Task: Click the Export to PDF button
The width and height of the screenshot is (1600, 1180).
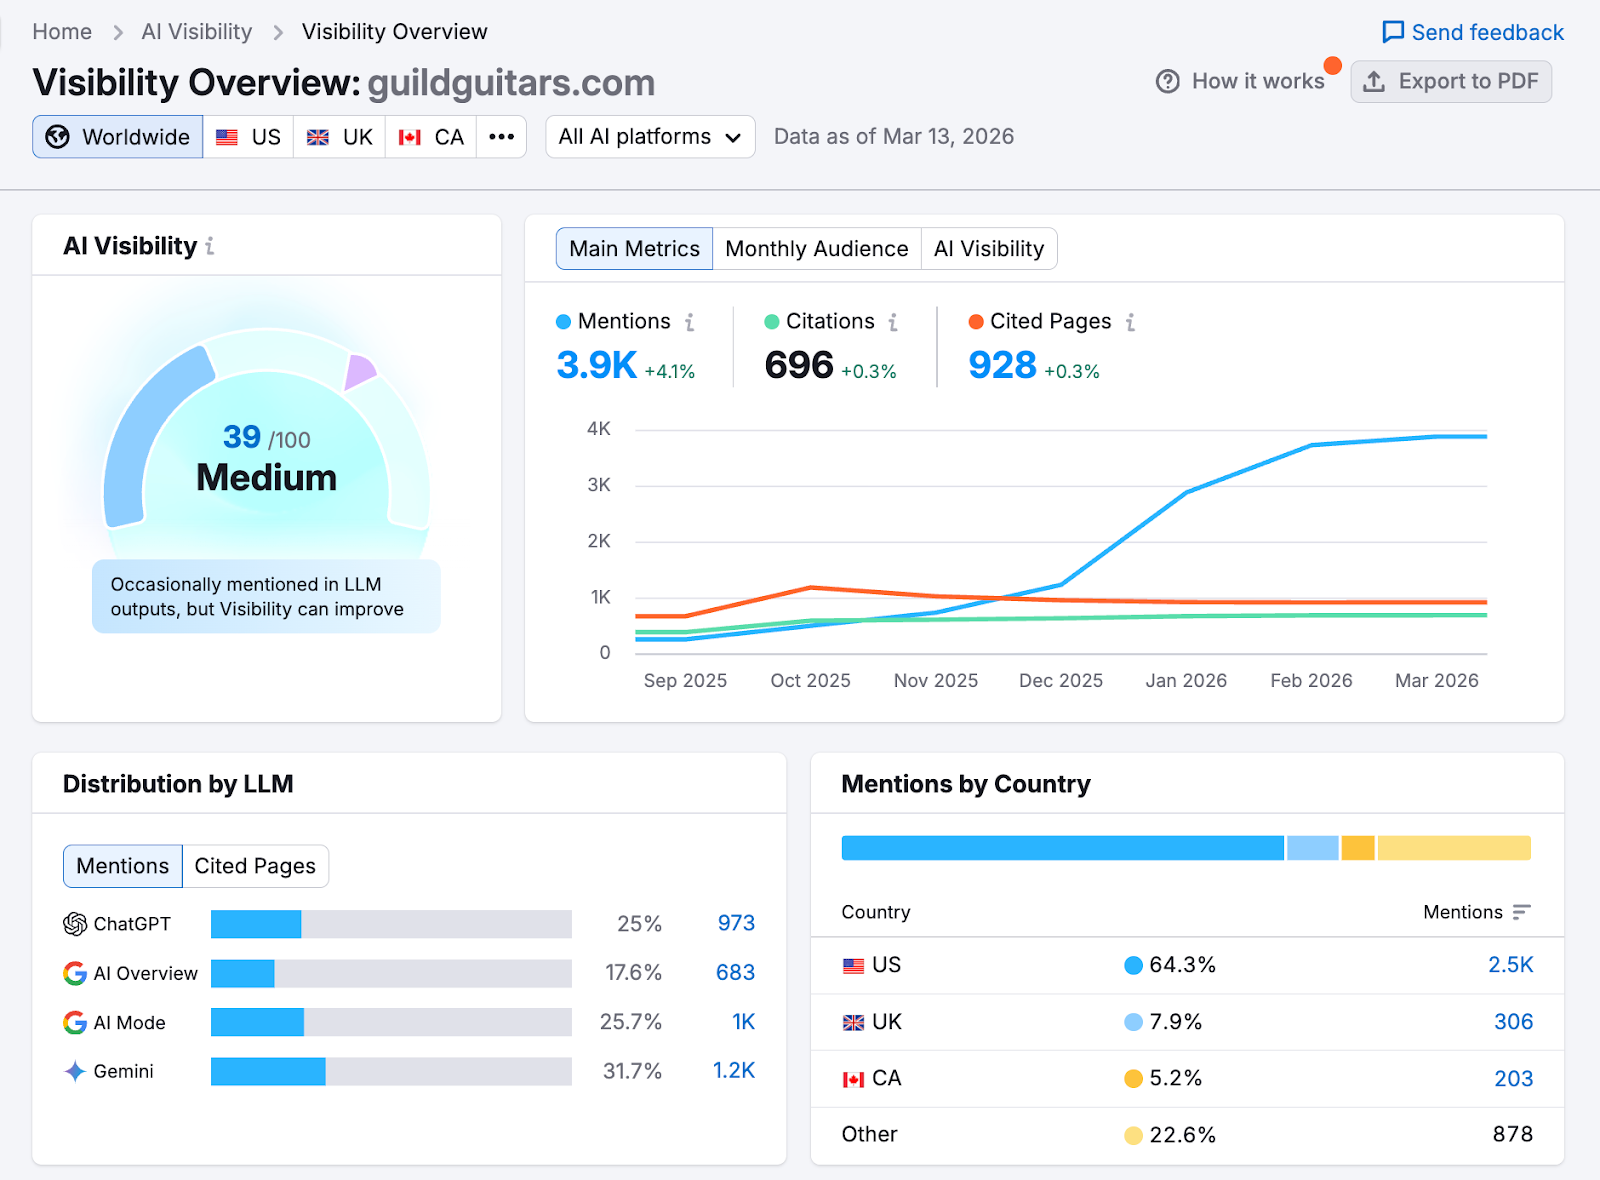Action: [x=1451, y=81]
